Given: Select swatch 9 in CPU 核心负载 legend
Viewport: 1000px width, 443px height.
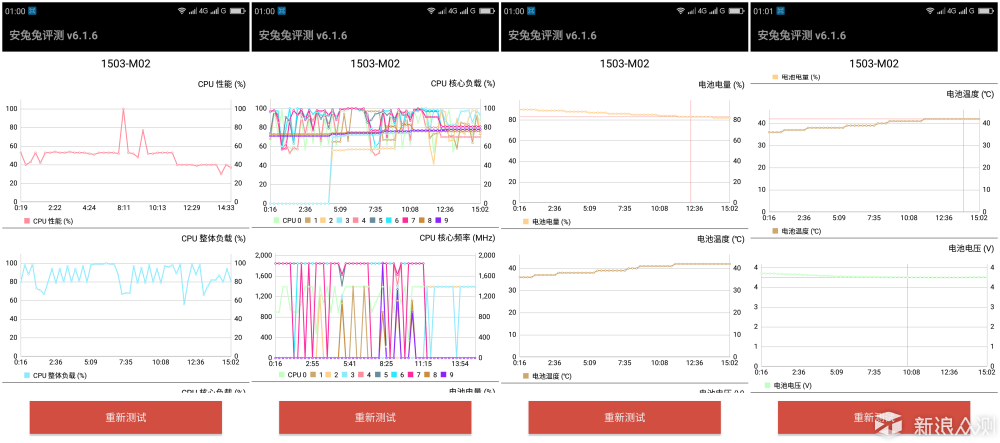Looking at the screenshot, I should (438, 221).
